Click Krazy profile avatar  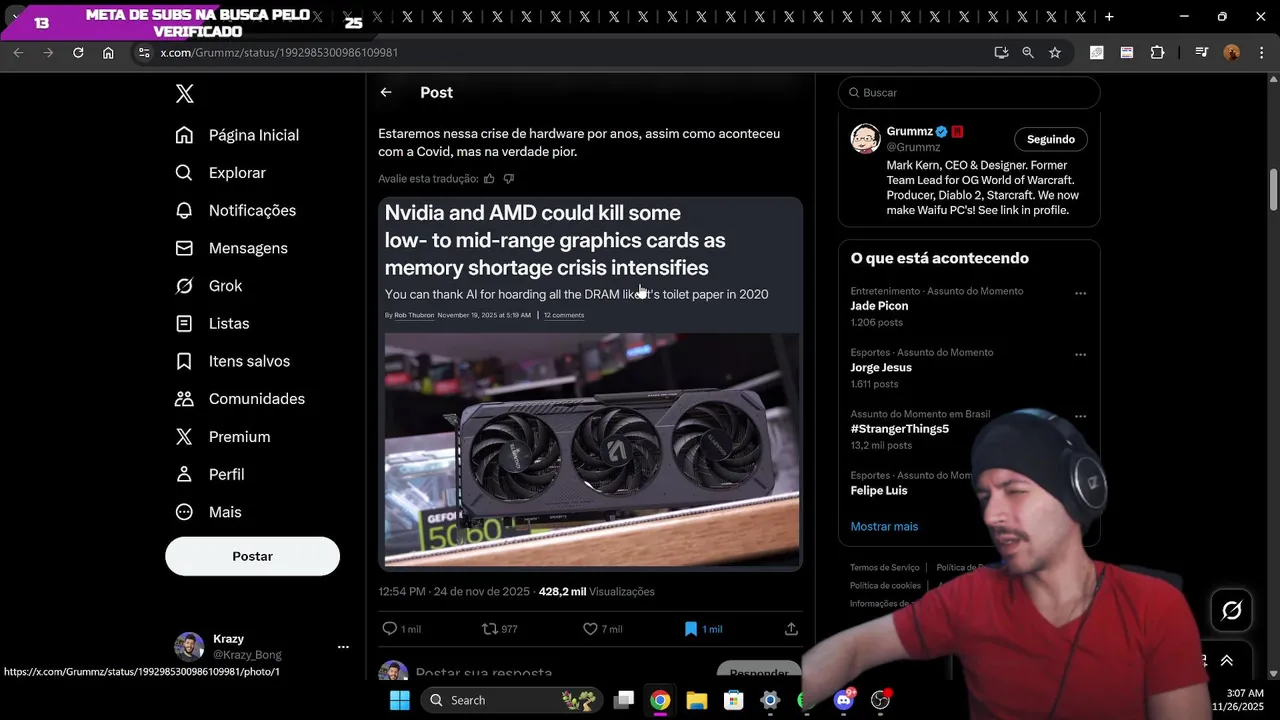pyautogui.click(x=189, y=647)
